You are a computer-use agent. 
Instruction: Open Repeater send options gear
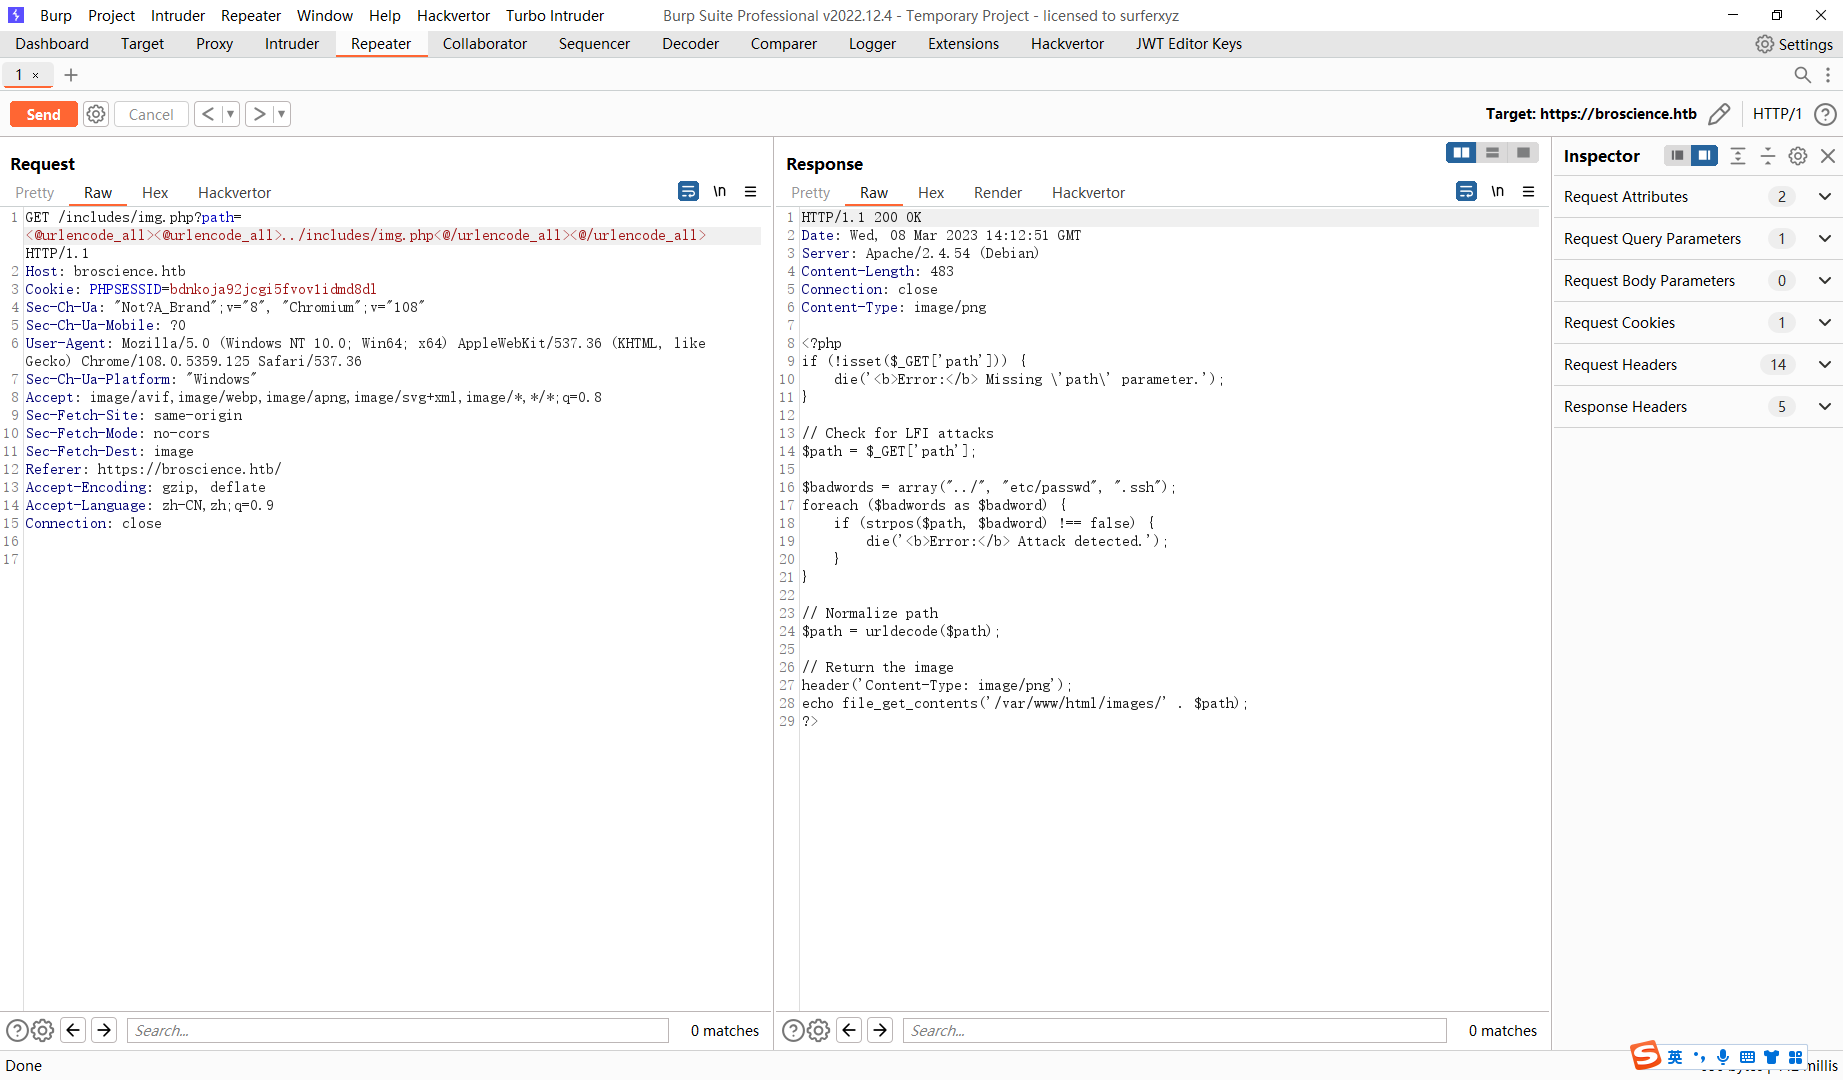click(x=96, y=114)
